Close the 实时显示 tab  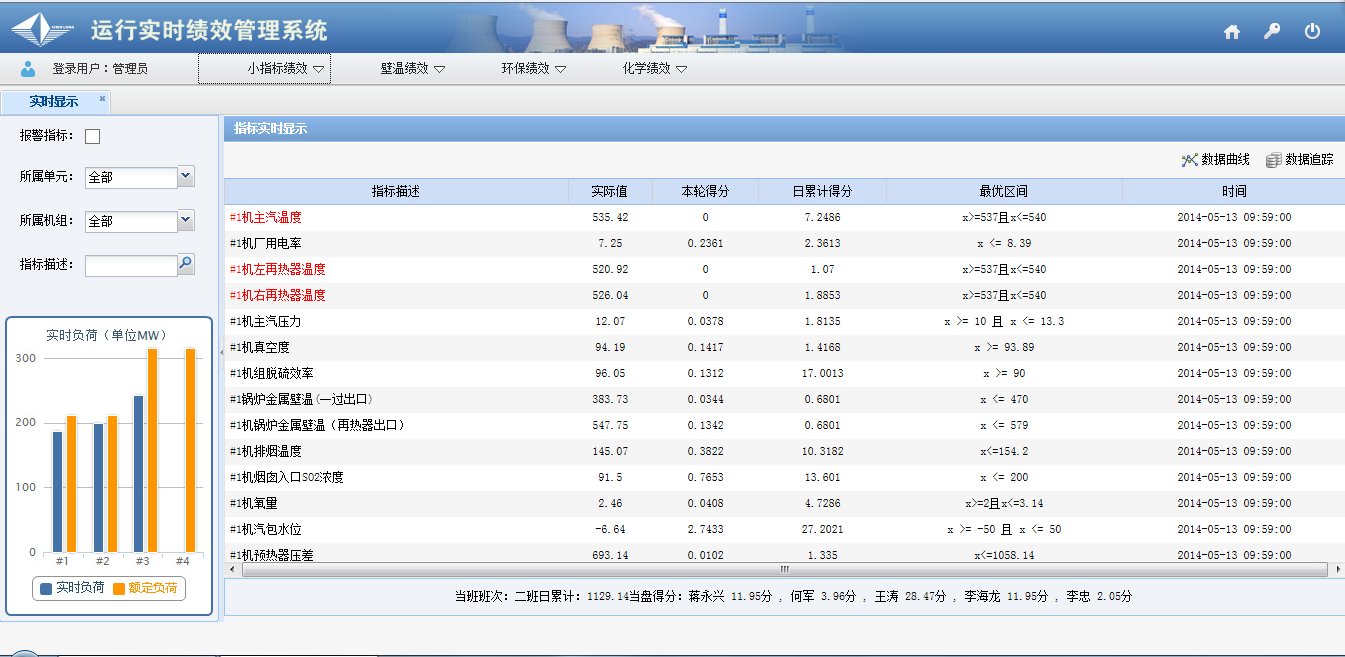[x=102, y=99]
